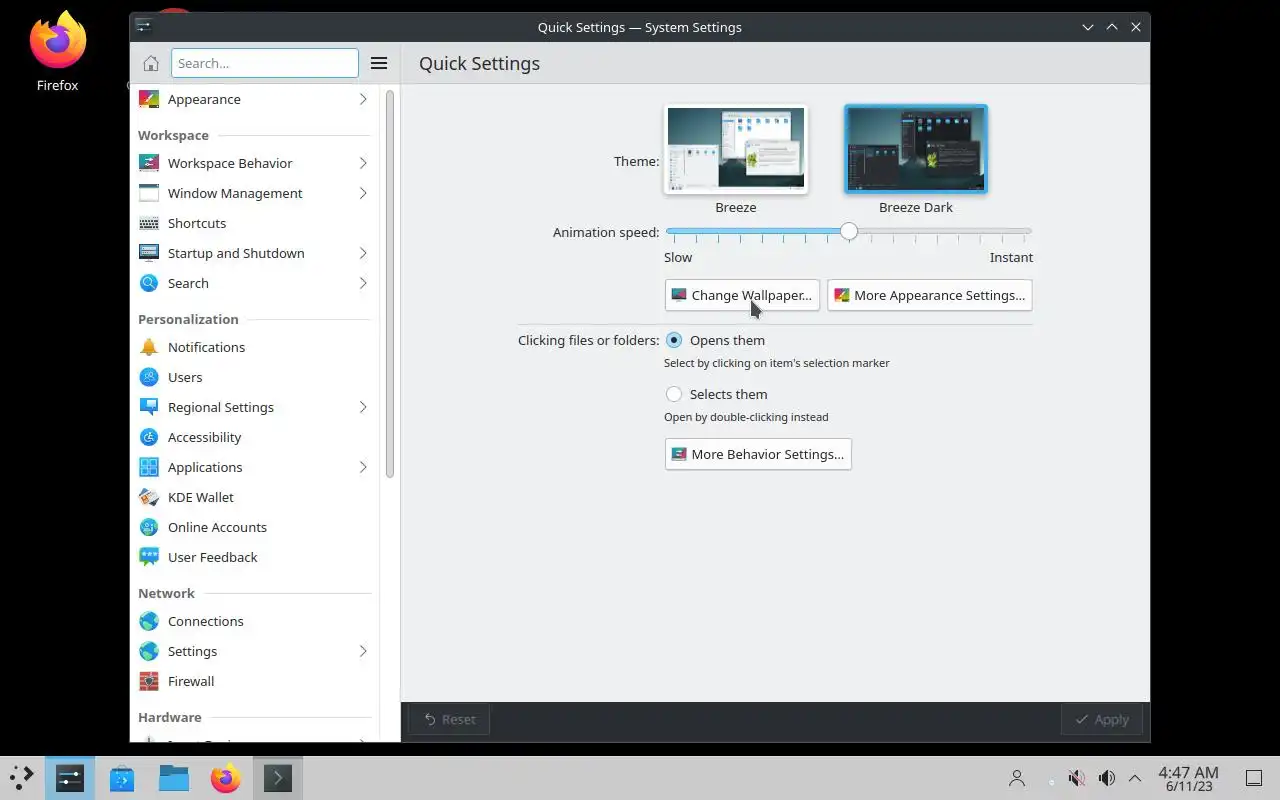Open Discover store from the taskbar
This screenshot has width=1280, height=800.
122,777
